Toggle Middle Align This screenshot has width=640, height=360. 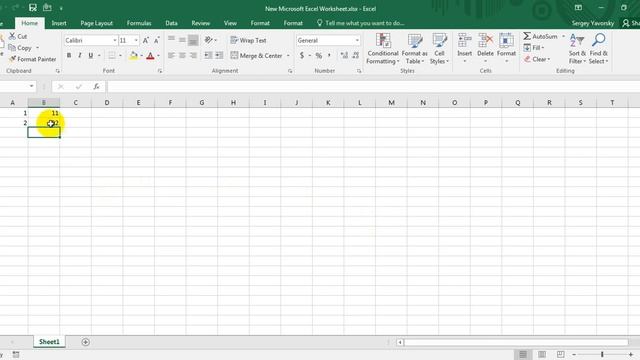(182, 40)
